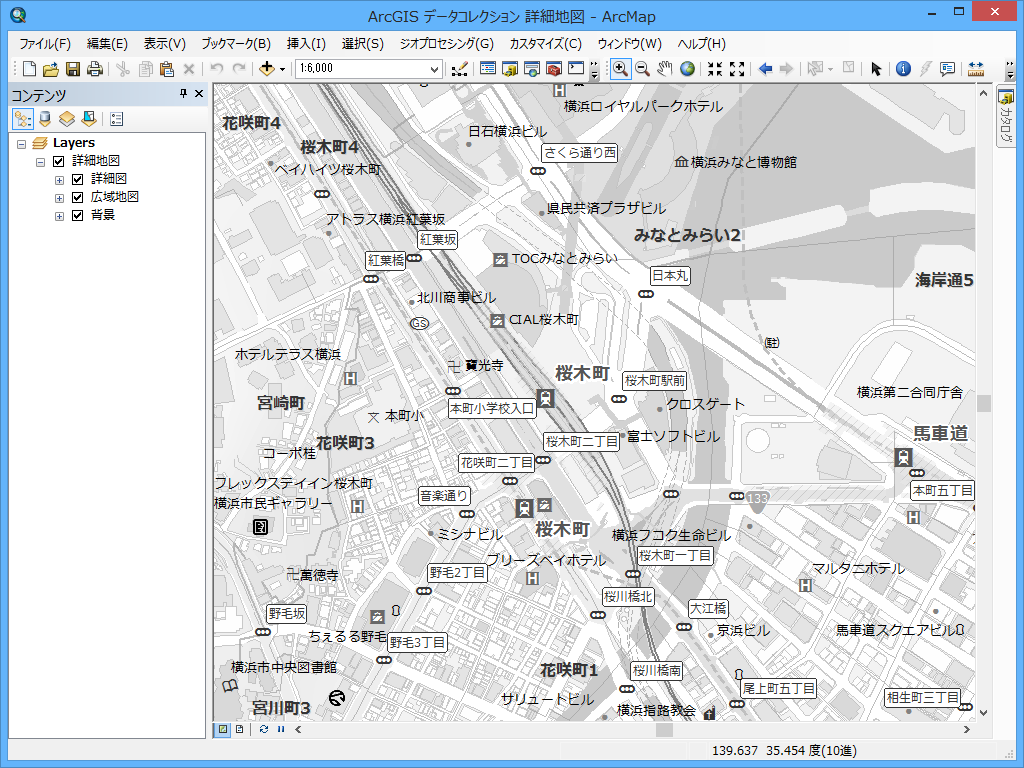Expand the 背景 layer
The height and width of the screenshot is (768, 1024).
coord(59,216)
